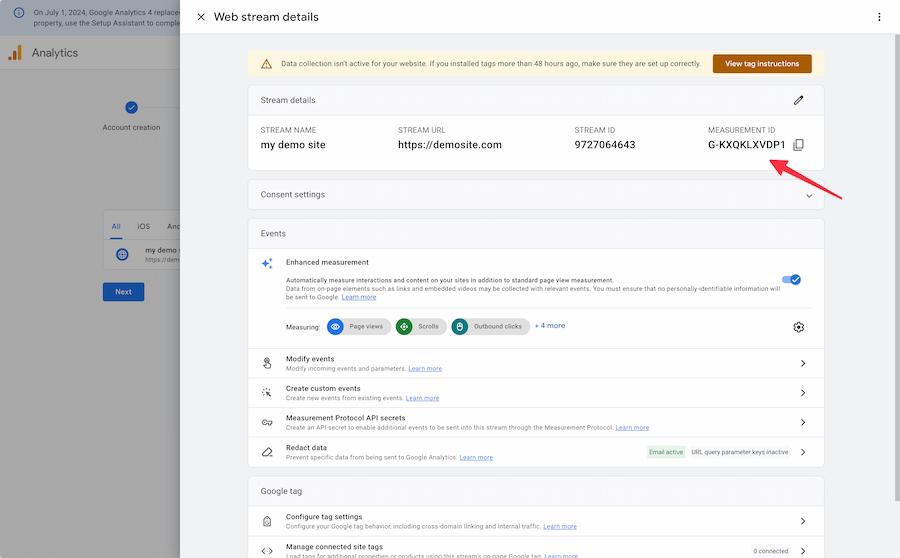Open Learn more link for Modify events

425,369
